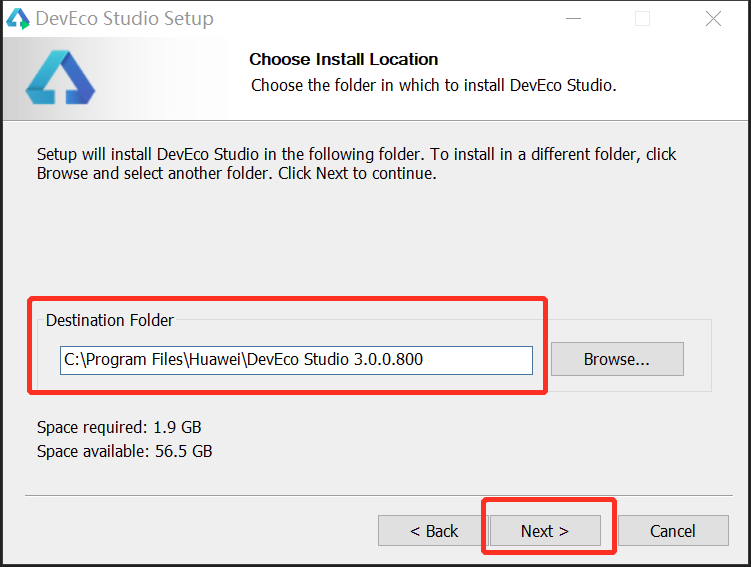
Task: Click the DevEco Studio title bar icon
Action: pos(17,19)
